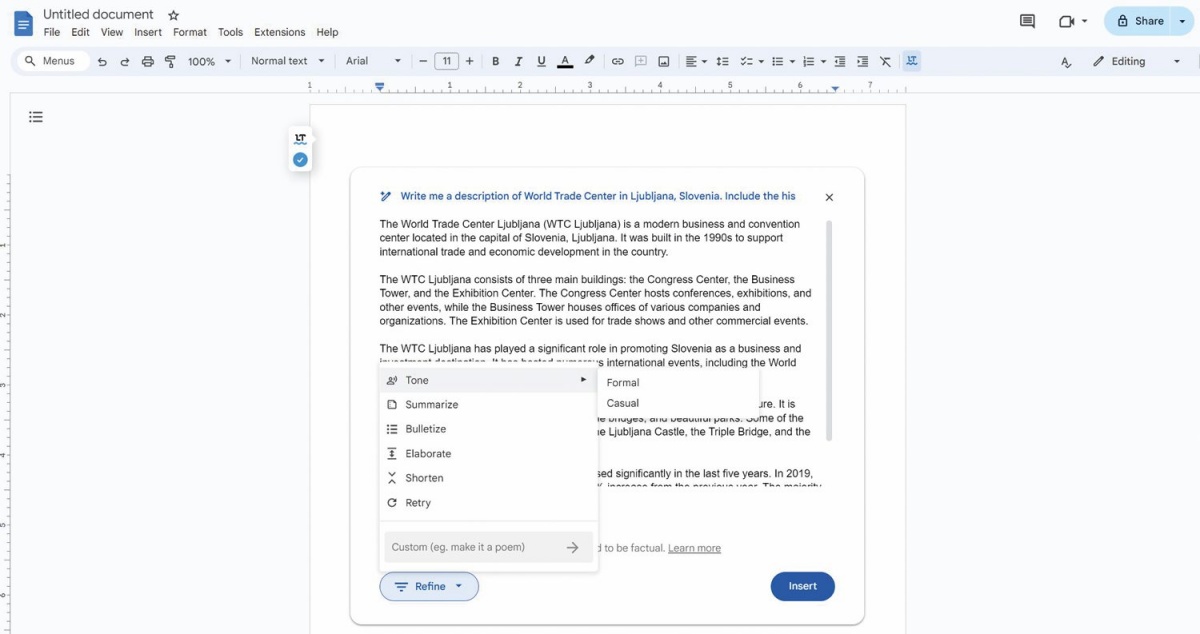Image resolution: width=1200 pixels, height=634 pixels.
Task: Star the Untitled document
Action: tap(174, 15)
